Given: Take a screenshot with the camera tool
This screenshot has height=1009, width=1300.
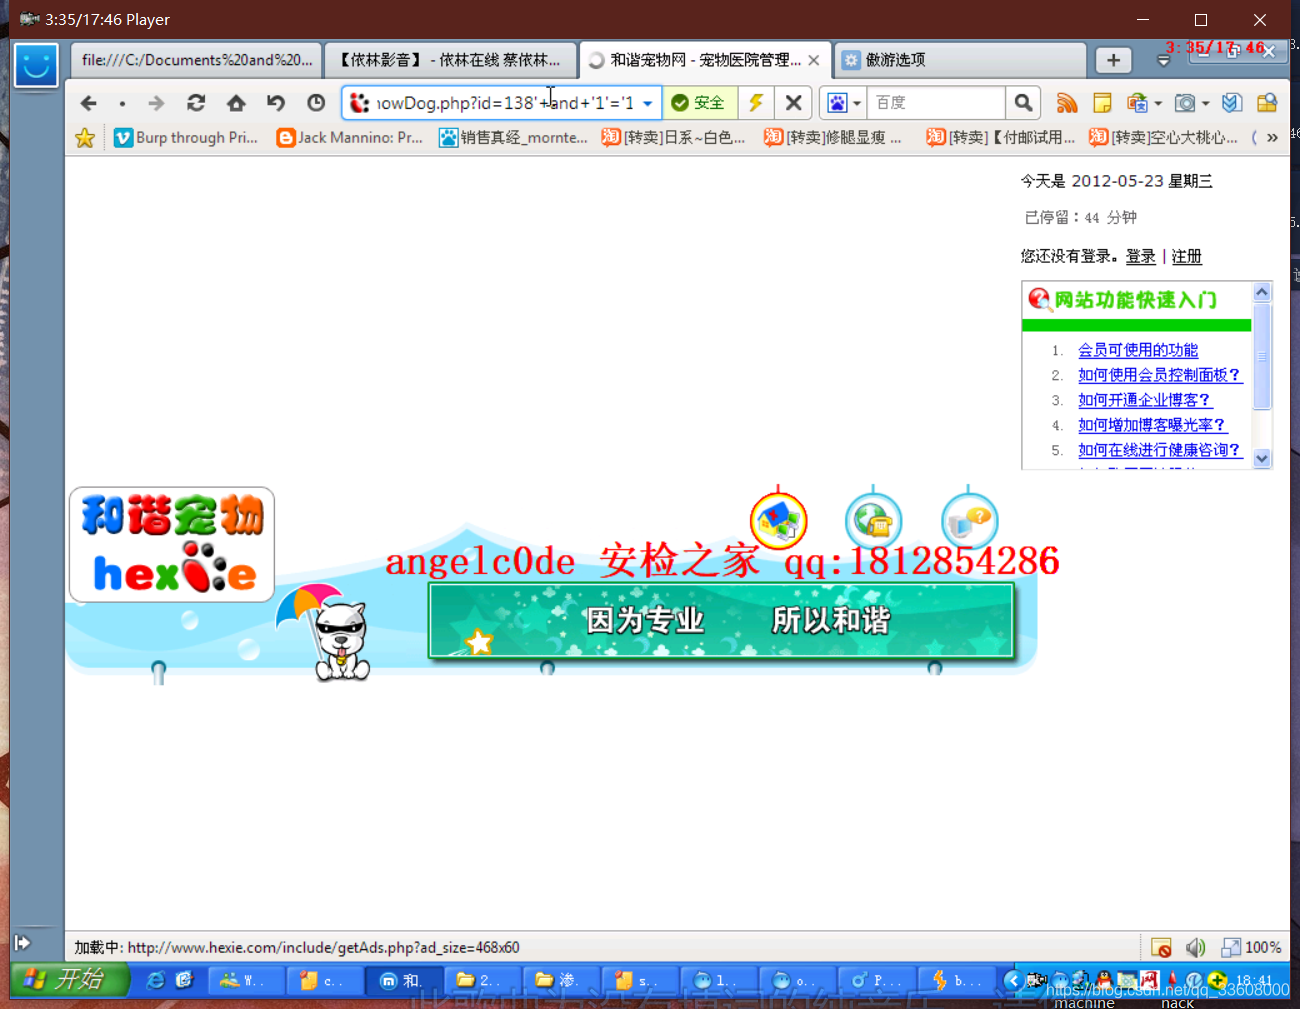Looking at the screenshot, I should tap(1186, 102).
